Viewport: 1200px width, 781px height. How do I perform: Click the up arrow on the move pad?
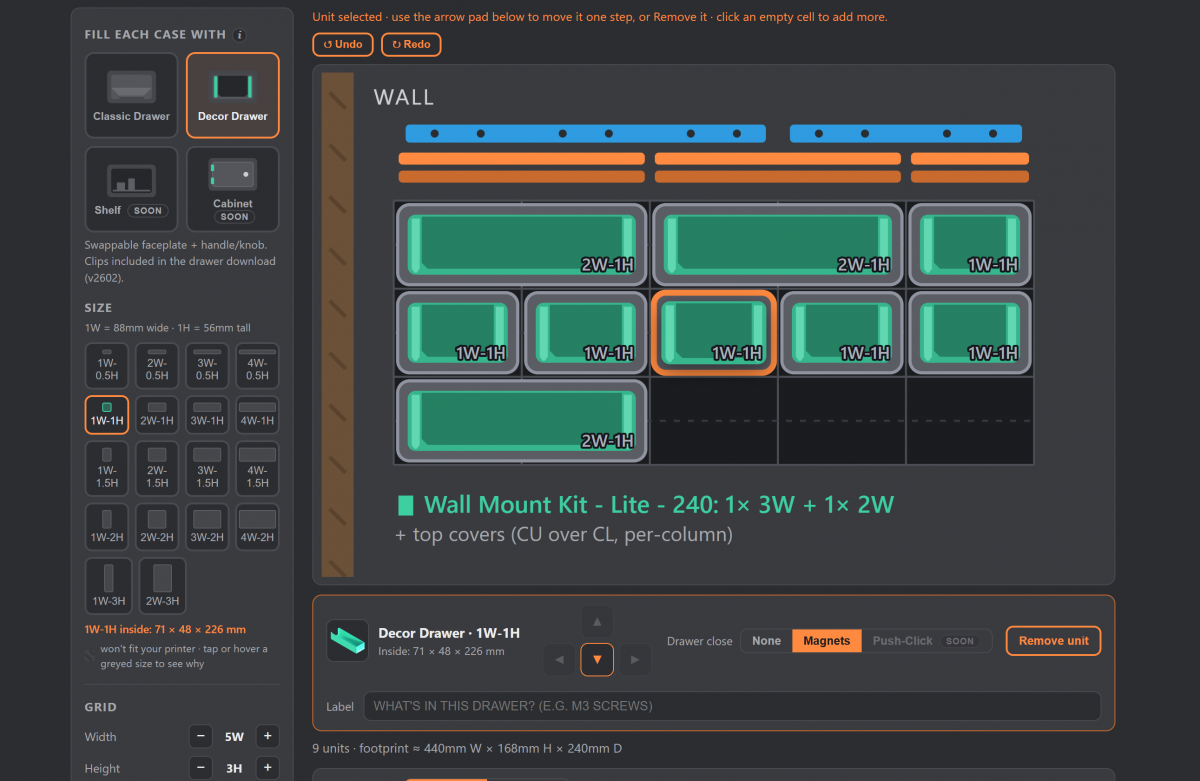pos(597,622)
